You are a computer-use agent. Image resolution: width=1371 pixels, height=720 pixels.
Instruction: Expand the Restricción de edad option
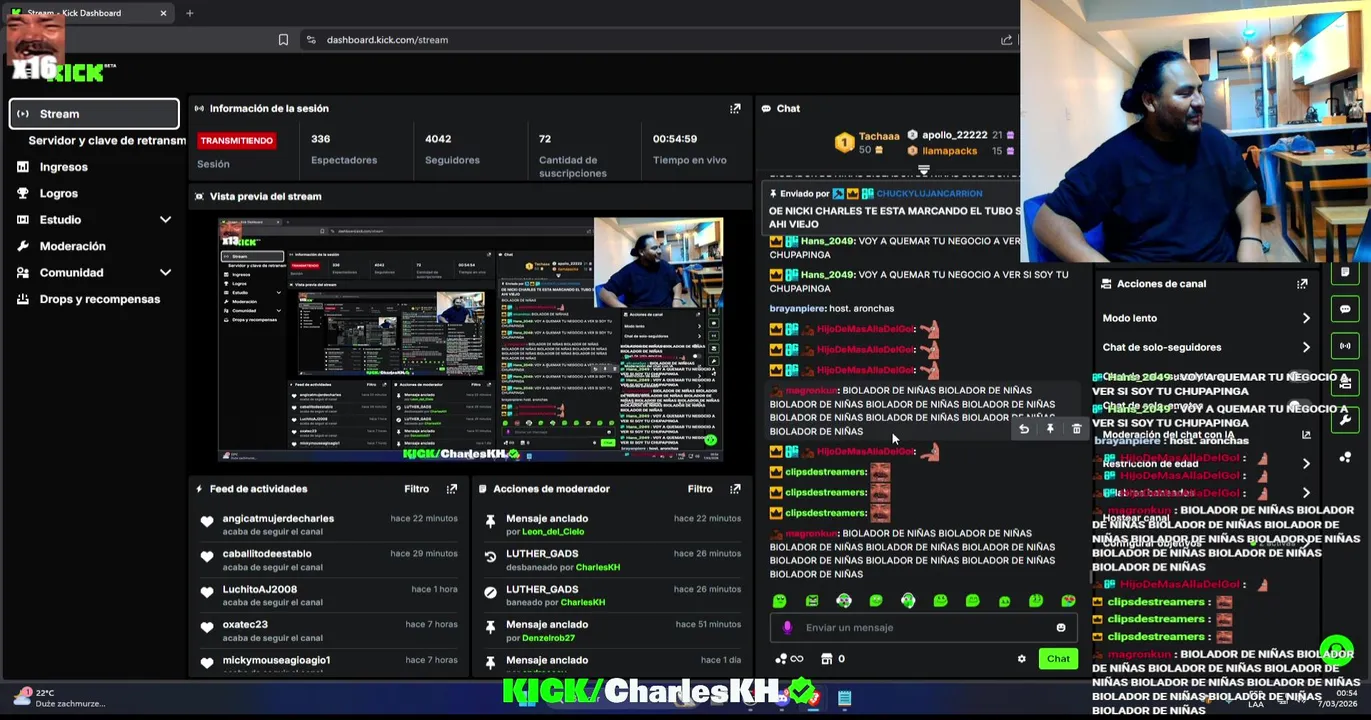1306,464
